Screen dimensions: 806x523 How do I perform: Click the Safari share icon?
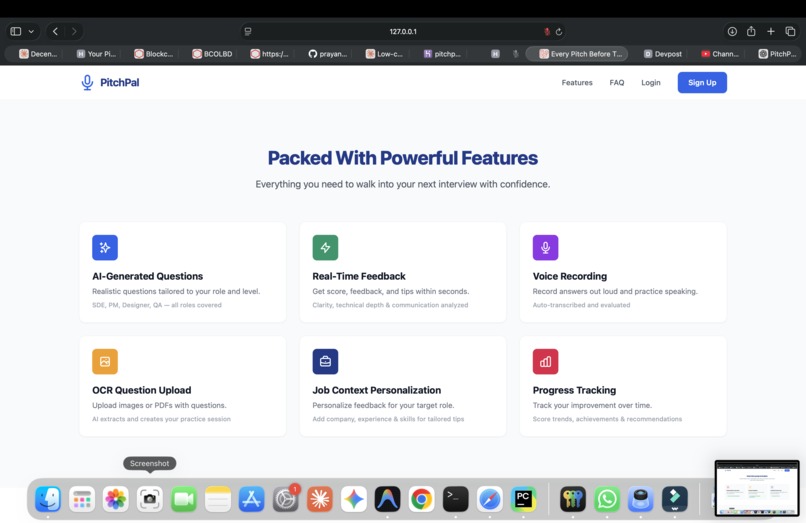point(751,31)
